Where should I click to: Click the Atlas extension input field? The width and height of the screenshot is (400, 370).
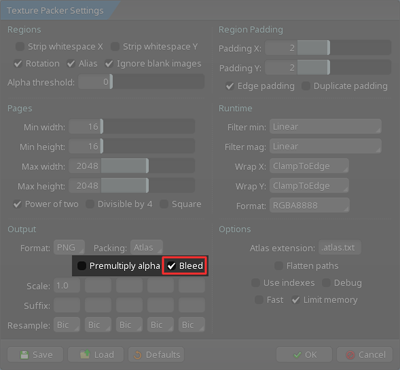pyautogui.click(x=340, y=248)
